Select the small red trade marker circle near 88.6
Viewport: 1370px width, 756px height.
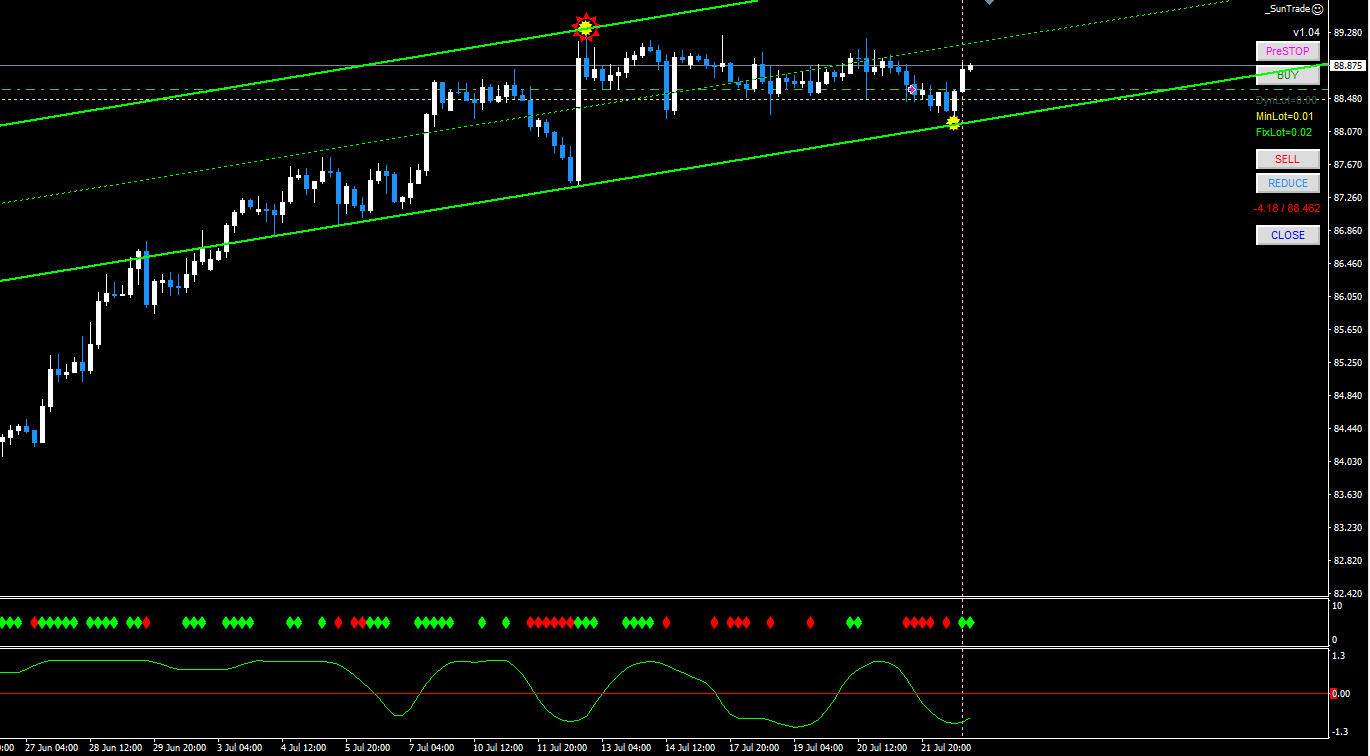pyautogui.click(x=912, y=90)
